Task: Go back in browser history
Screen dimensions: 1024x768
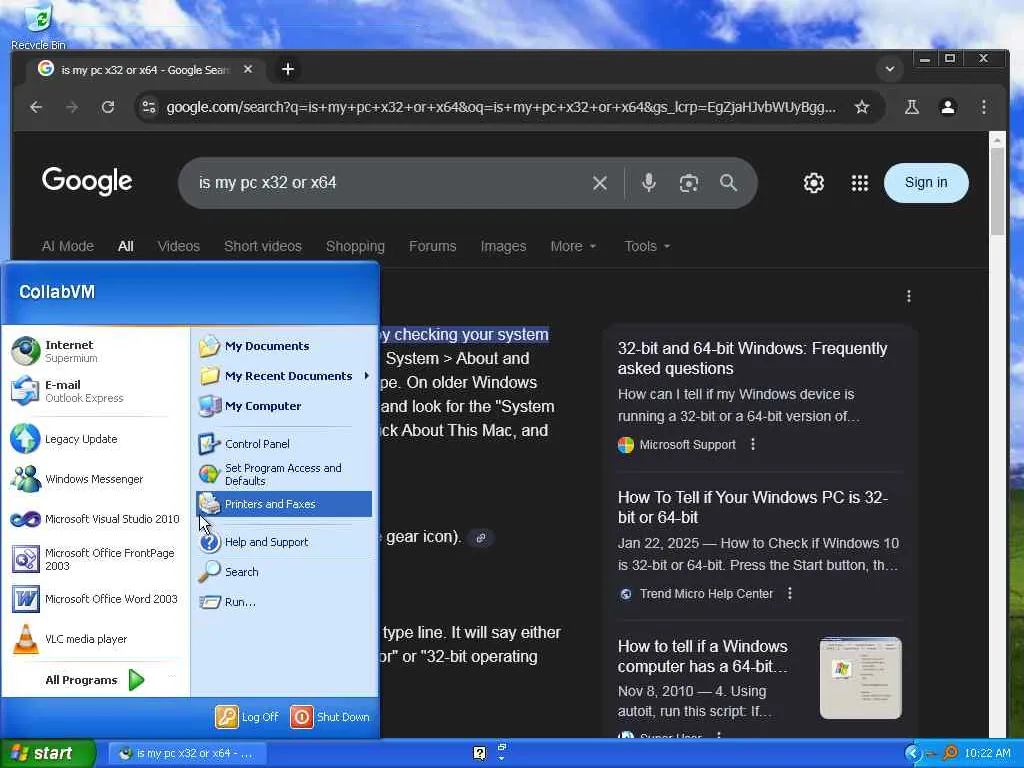Action: 37,107
